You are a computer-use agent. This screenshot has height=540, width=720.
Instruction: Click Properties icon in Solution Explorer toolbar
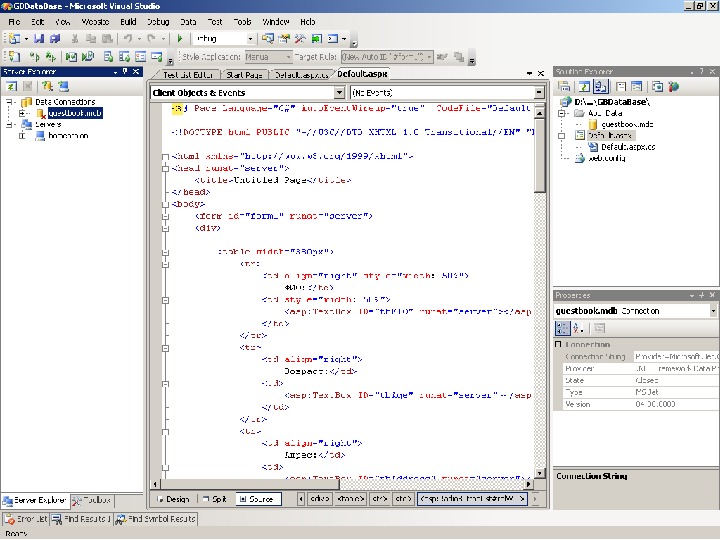point(564,87)
